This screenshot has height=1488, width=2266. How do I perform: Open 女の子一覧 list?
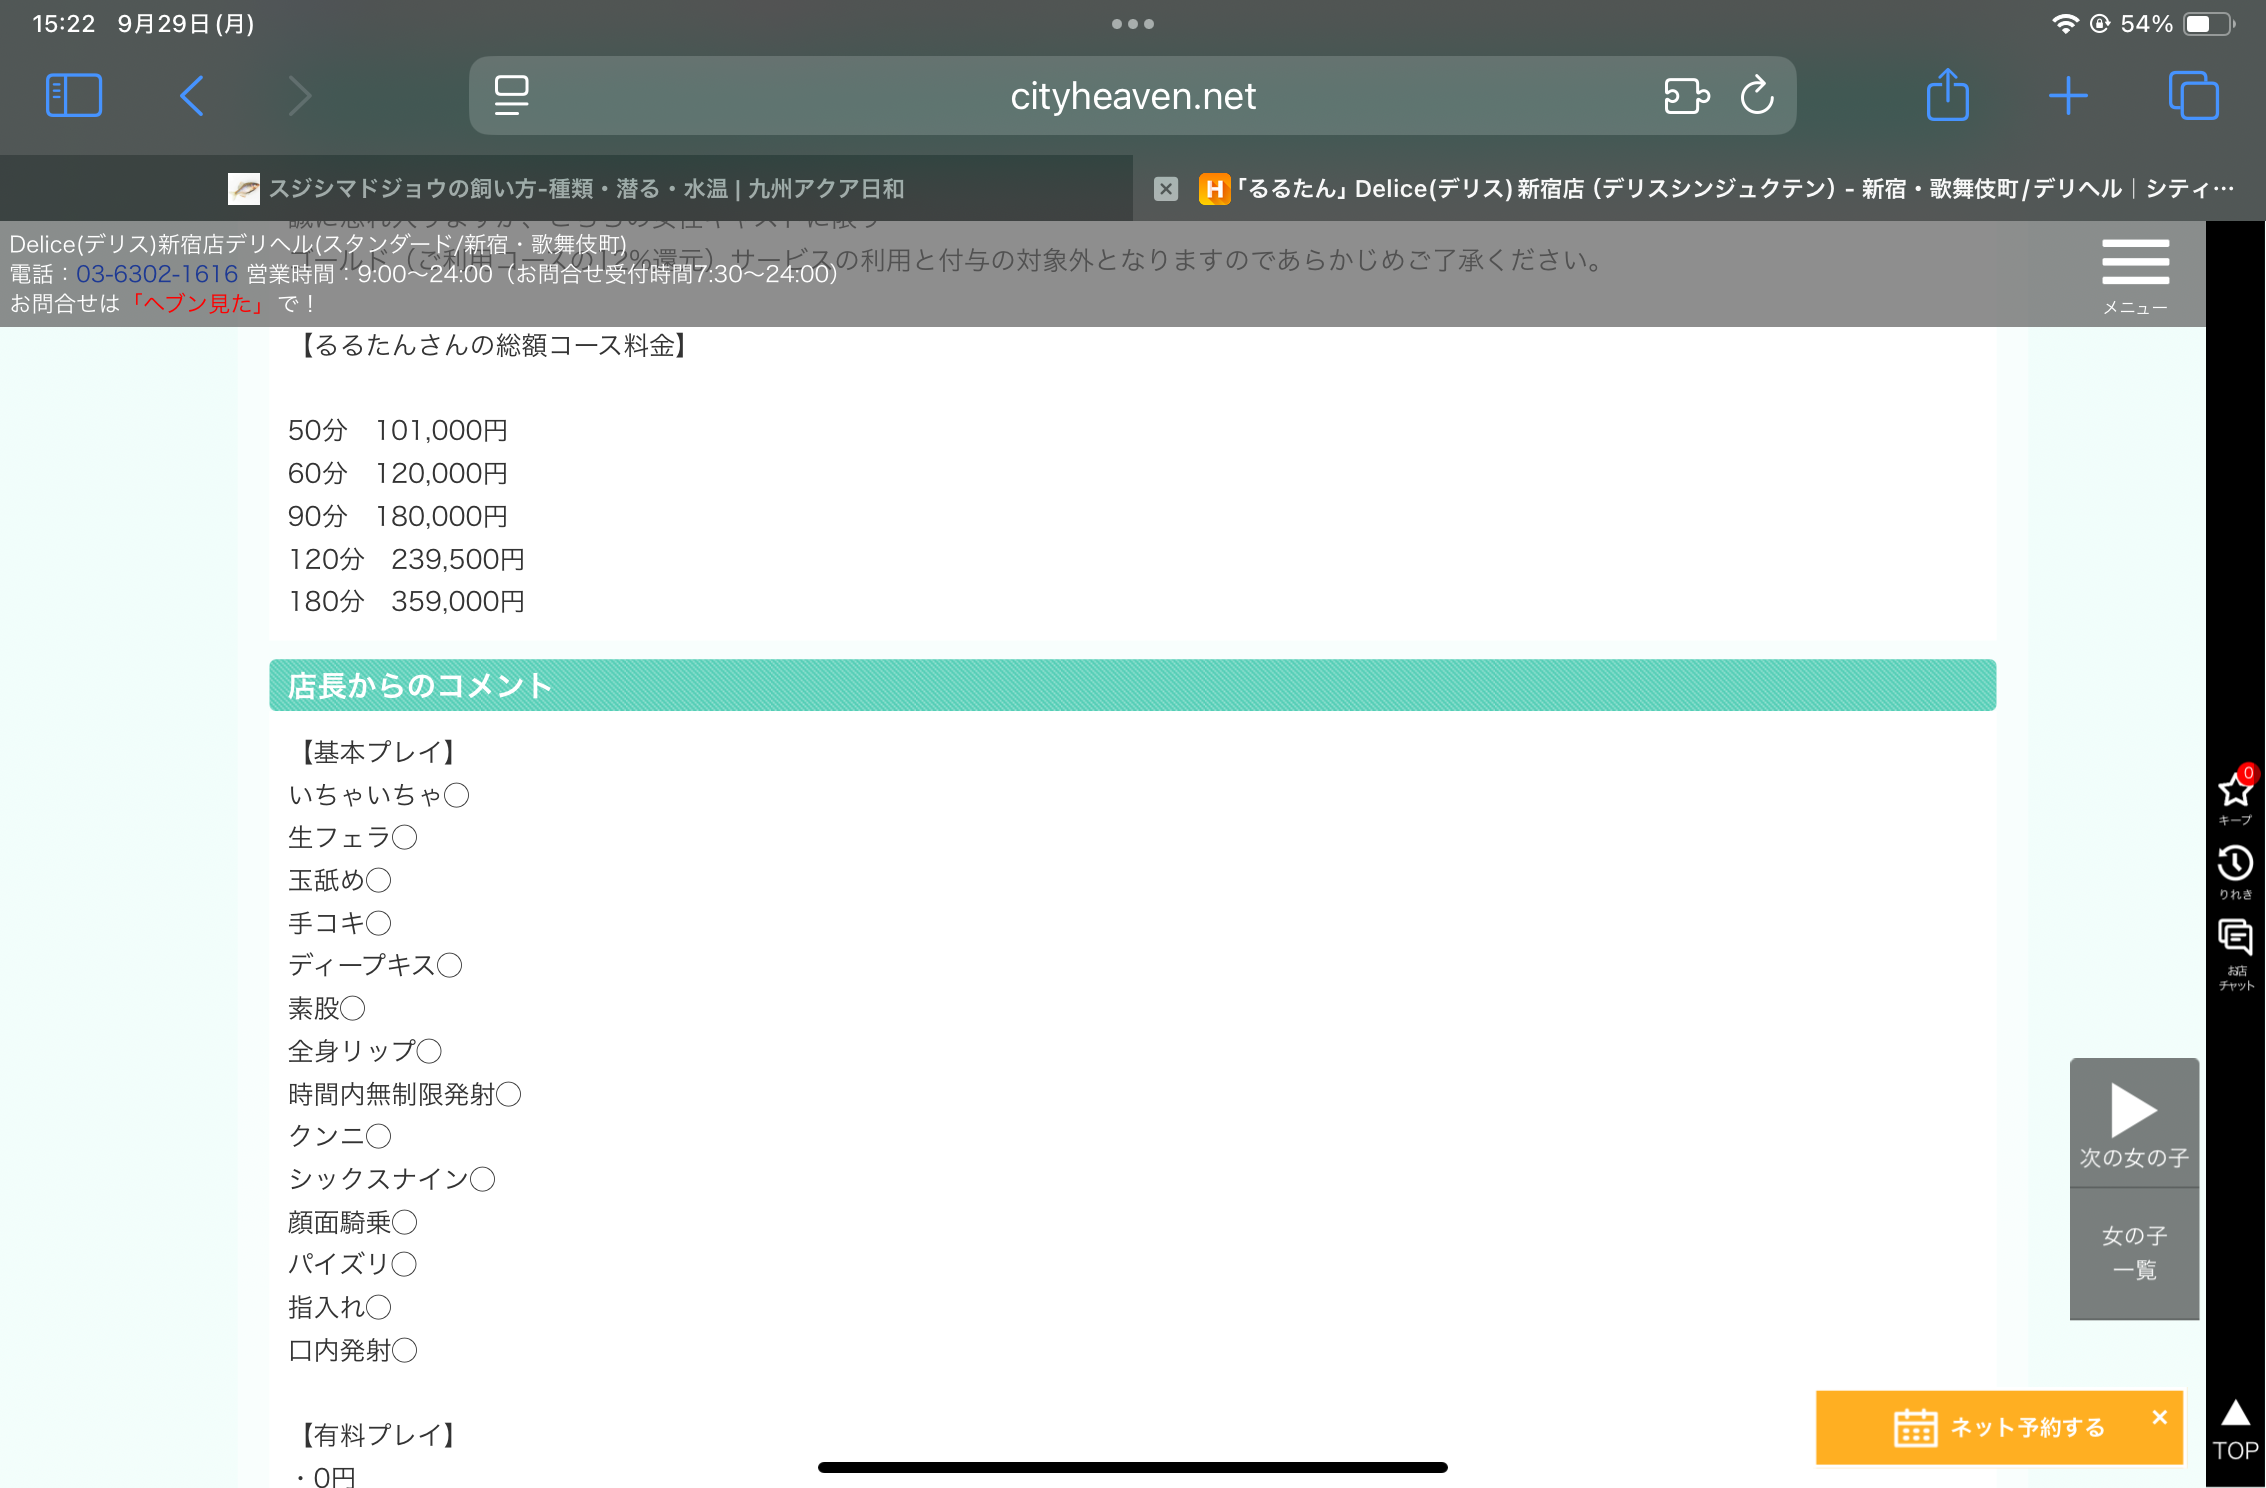[2134, 1253]
